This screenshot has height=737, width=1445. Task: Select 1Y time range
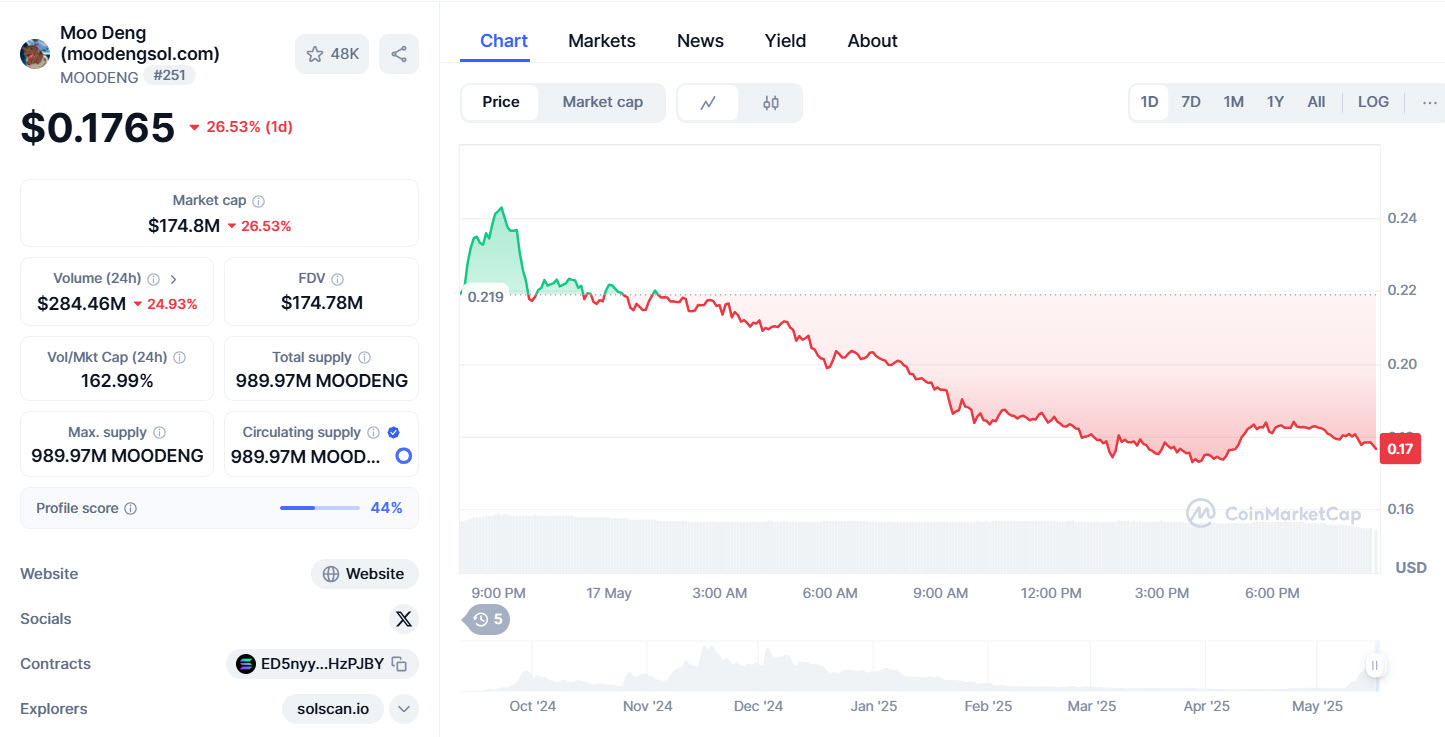1275,102
